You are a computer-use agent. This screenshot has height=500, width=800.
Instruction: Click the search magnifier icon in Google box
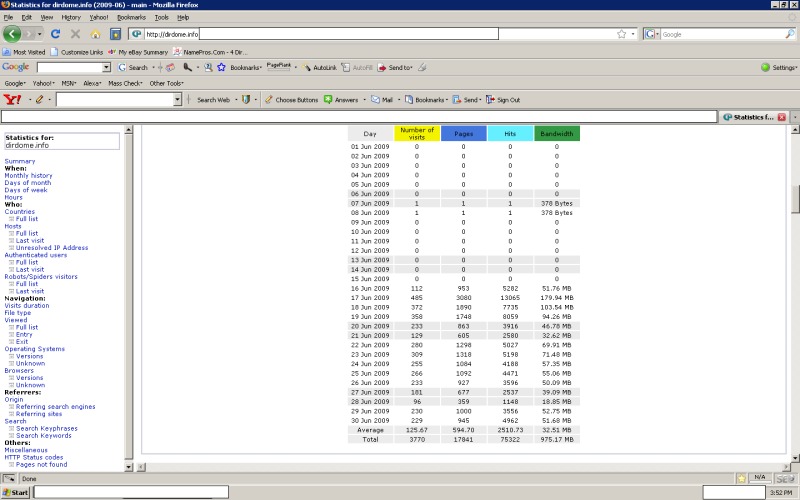pos(789,34)
